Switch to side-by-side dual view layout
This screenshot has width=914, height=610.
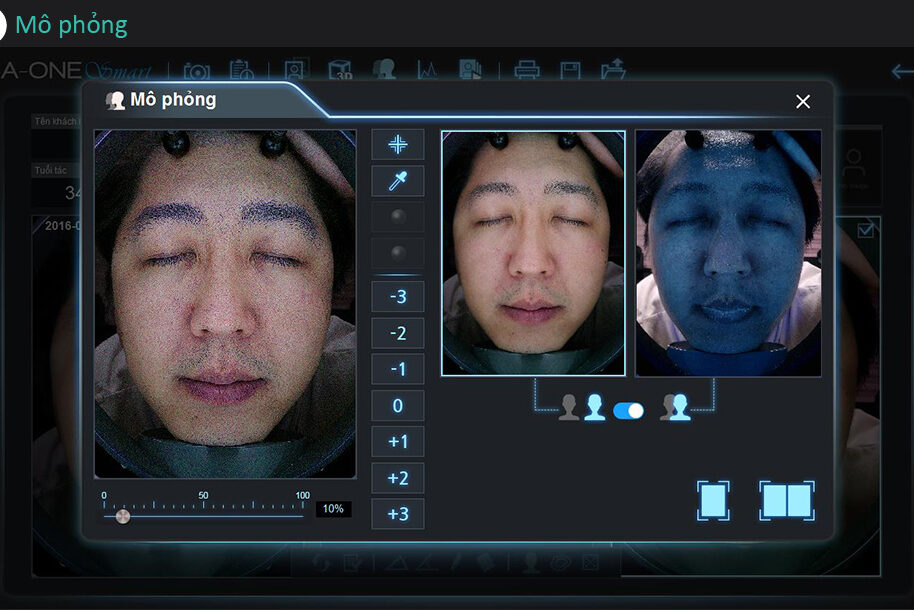point(786,500)
